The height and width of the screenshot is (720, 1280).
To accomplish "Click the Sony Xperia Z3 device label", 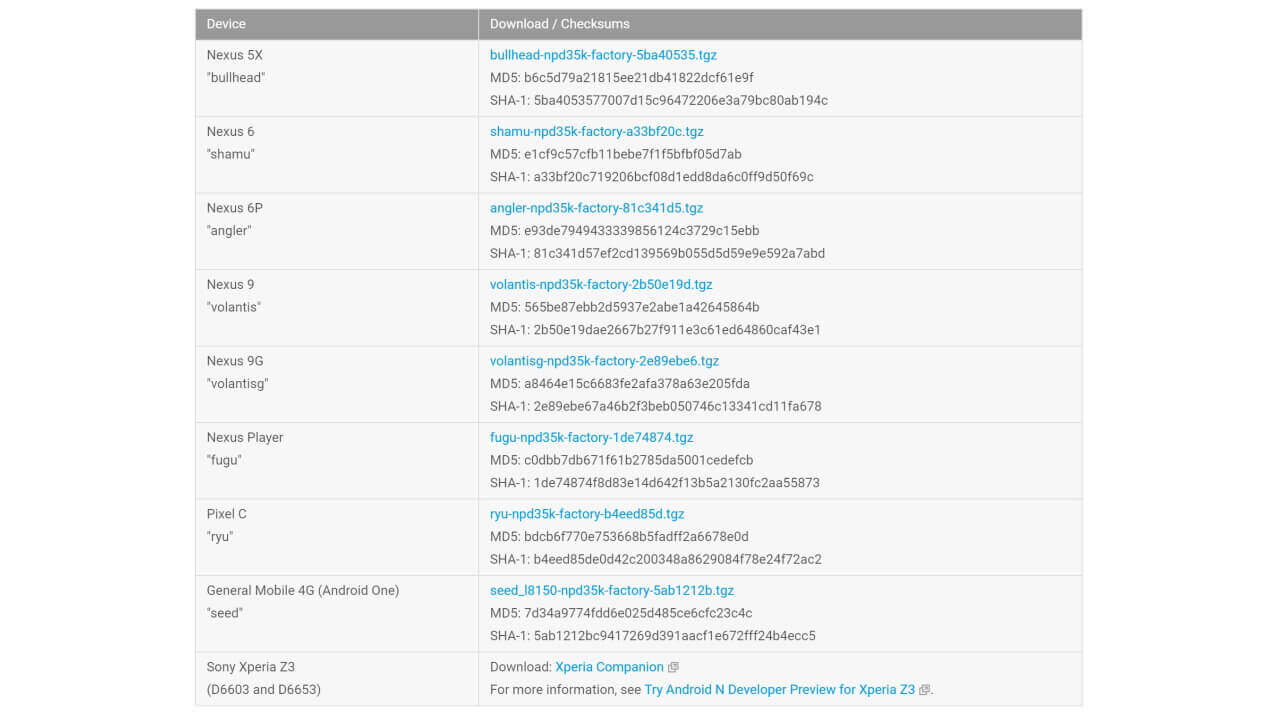I will [x=250, y=667].
